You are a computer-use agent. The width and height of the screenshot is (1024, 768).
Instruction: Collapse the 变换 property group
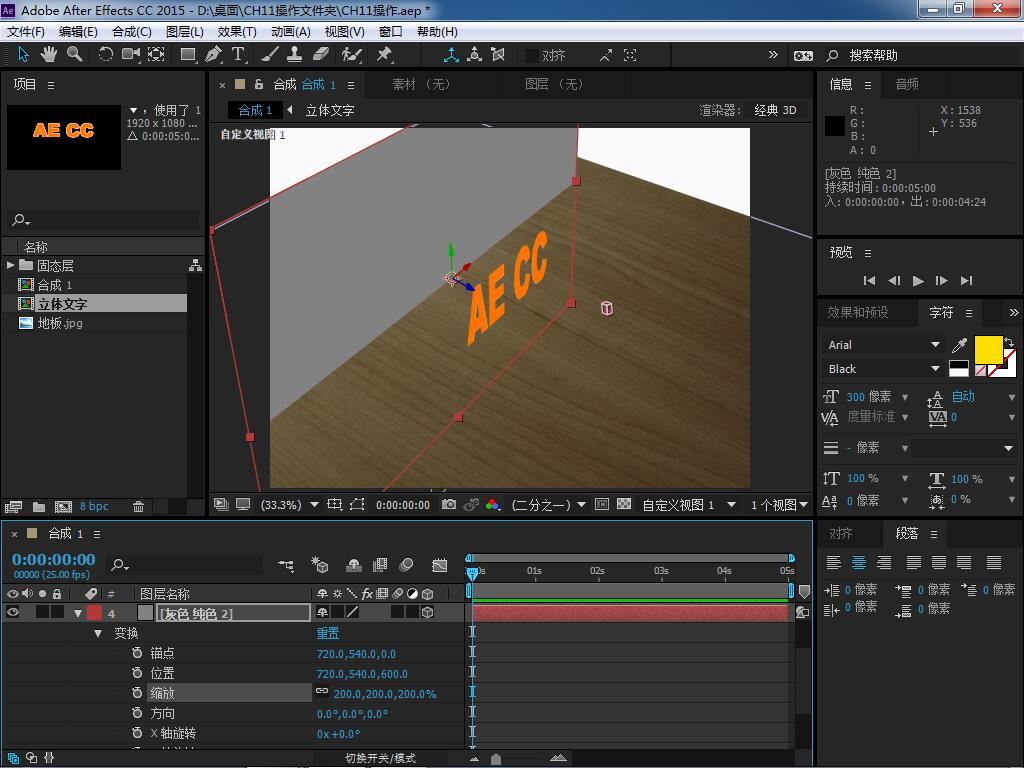pos(98,633)
